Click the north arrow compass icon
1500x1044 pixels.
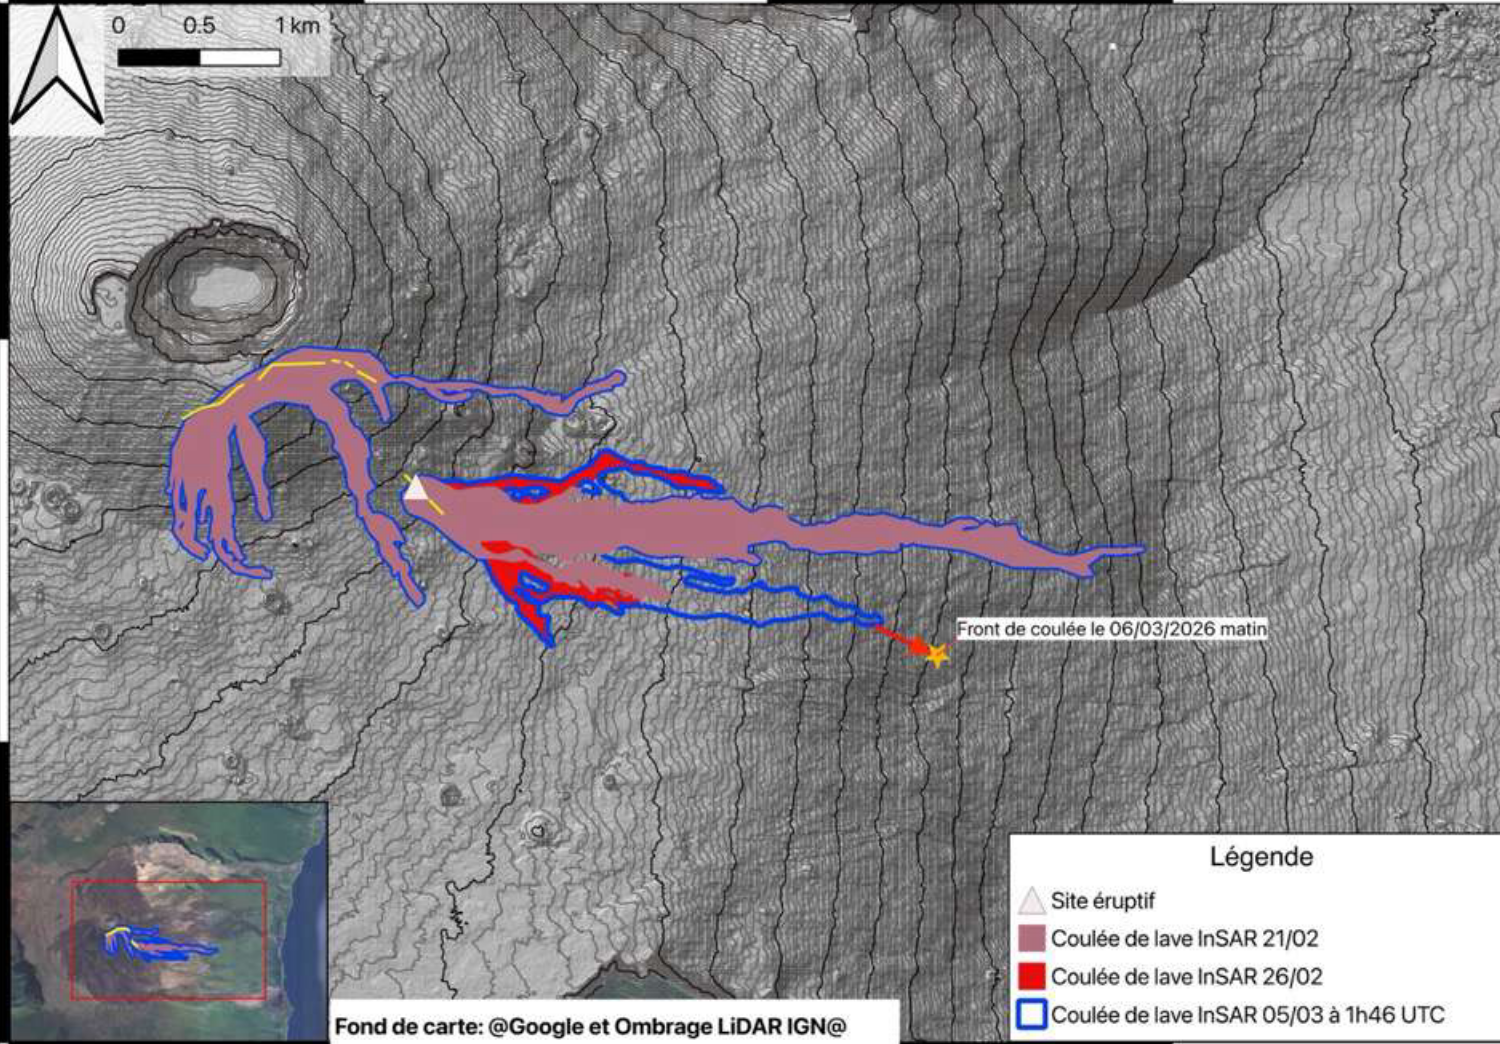pyautogui.click(x=57, y=67)
